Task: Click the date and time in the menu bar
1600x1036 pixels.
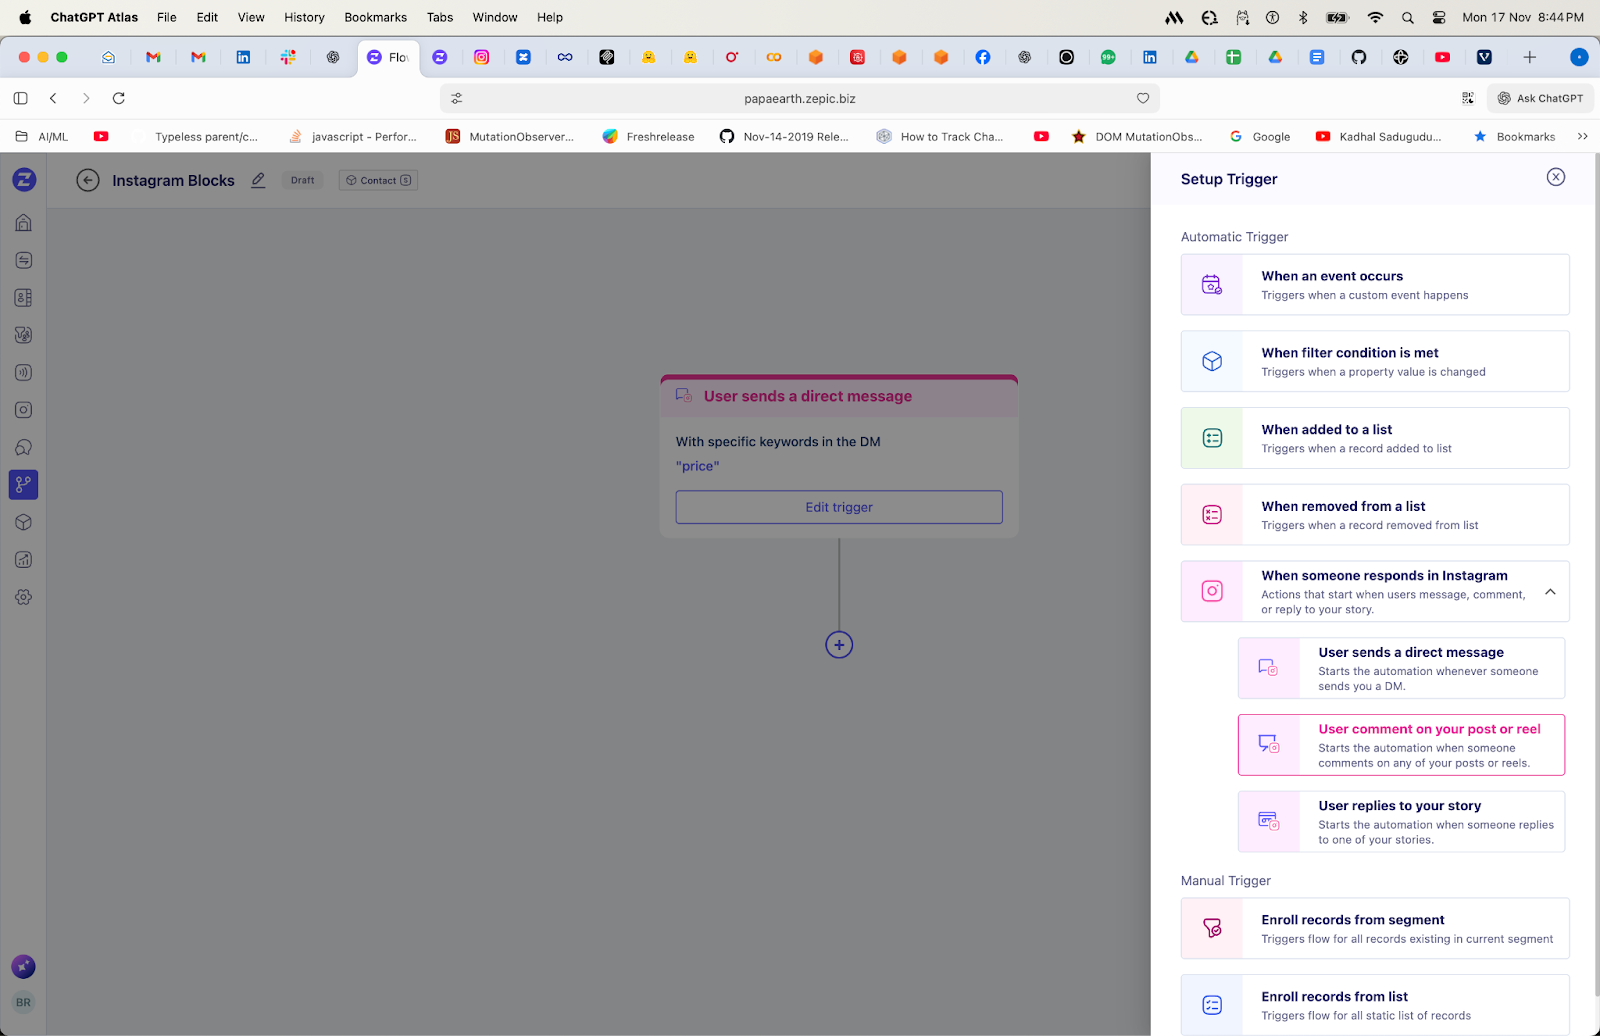Action: coord(1523,17)
